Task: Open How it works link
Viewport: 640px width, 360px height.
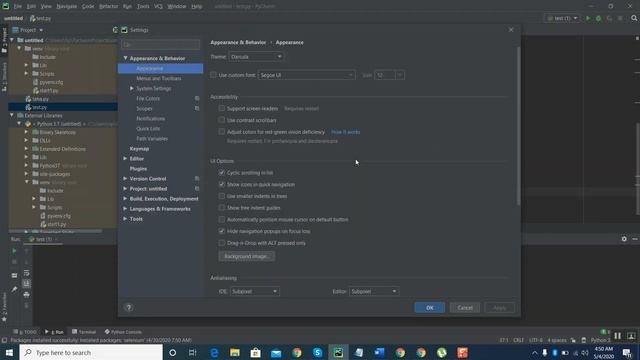Action: pyautogui.click(x=345, y=132)
